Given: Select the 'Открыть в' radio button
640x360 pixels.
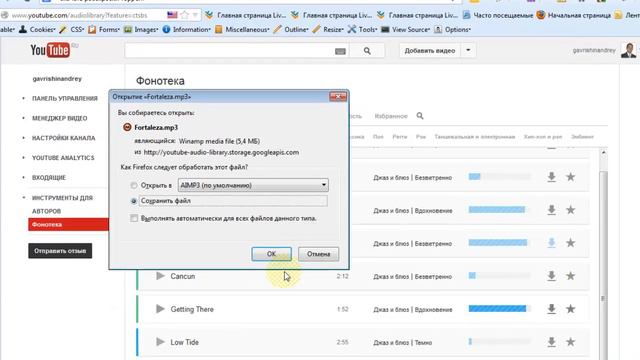Looking at the screenshot, I should (134, 185).
